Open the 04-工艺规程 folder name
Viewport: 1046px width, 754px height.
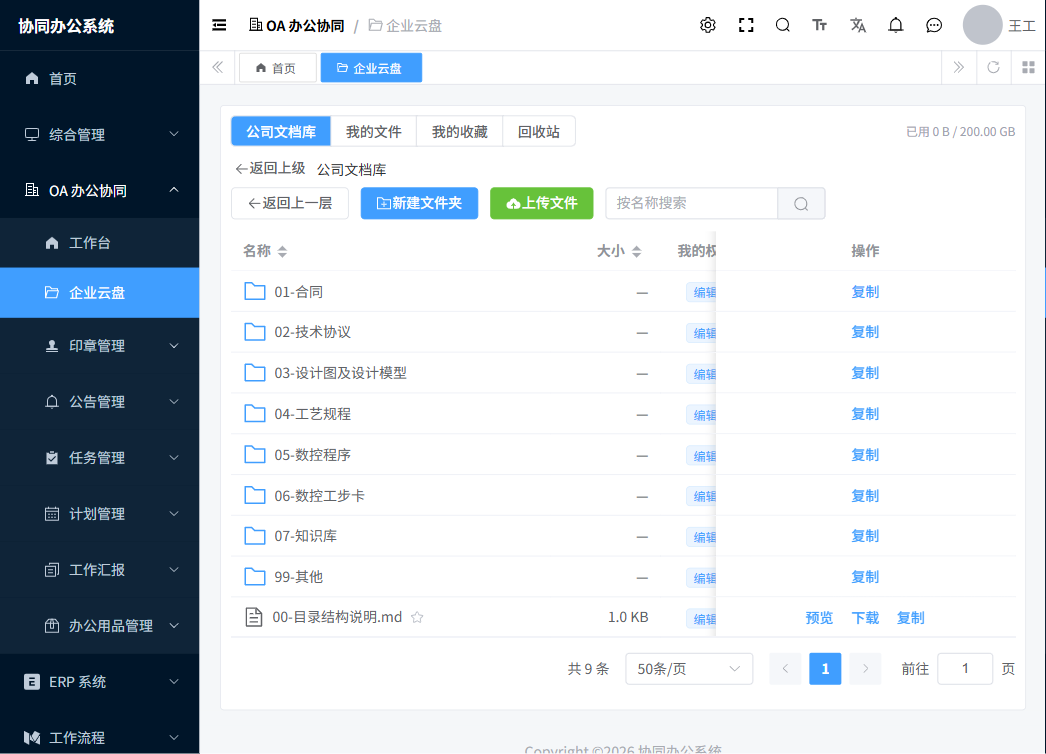coord(312,414)
